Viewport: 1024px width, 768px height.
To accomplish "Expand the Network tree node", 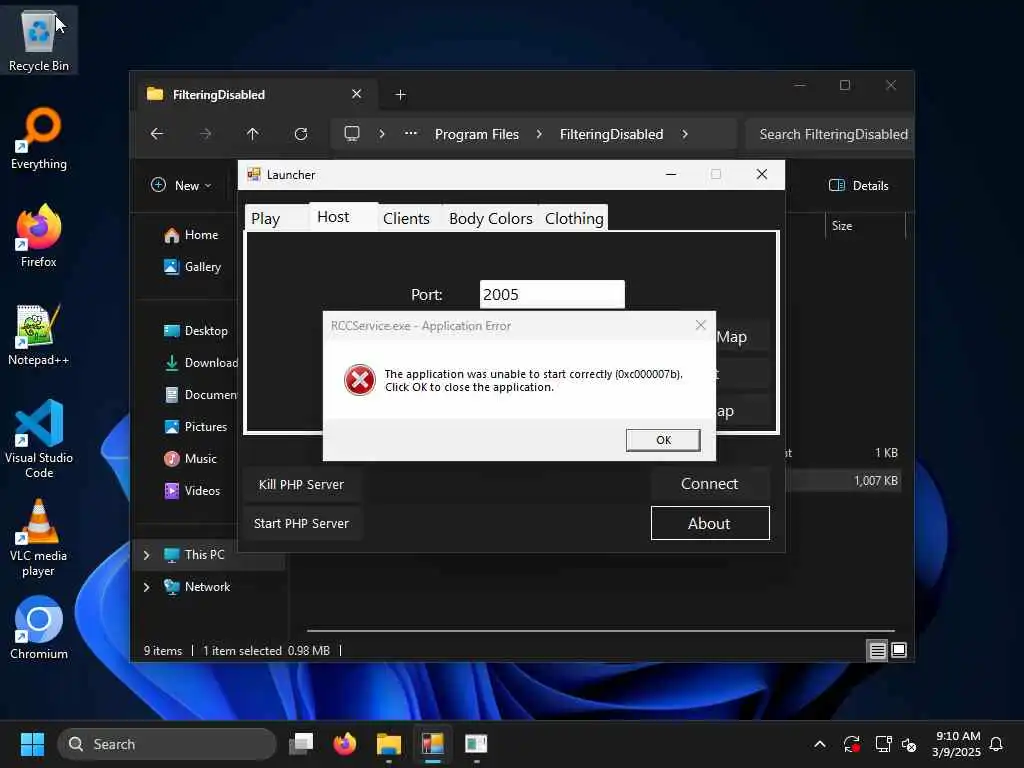I will (146, 587).
